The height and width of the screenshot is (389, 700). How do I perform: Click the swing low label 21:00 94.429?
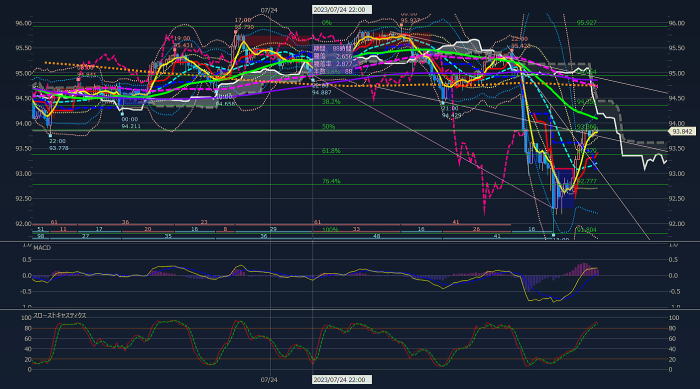(x=451, y=112)
